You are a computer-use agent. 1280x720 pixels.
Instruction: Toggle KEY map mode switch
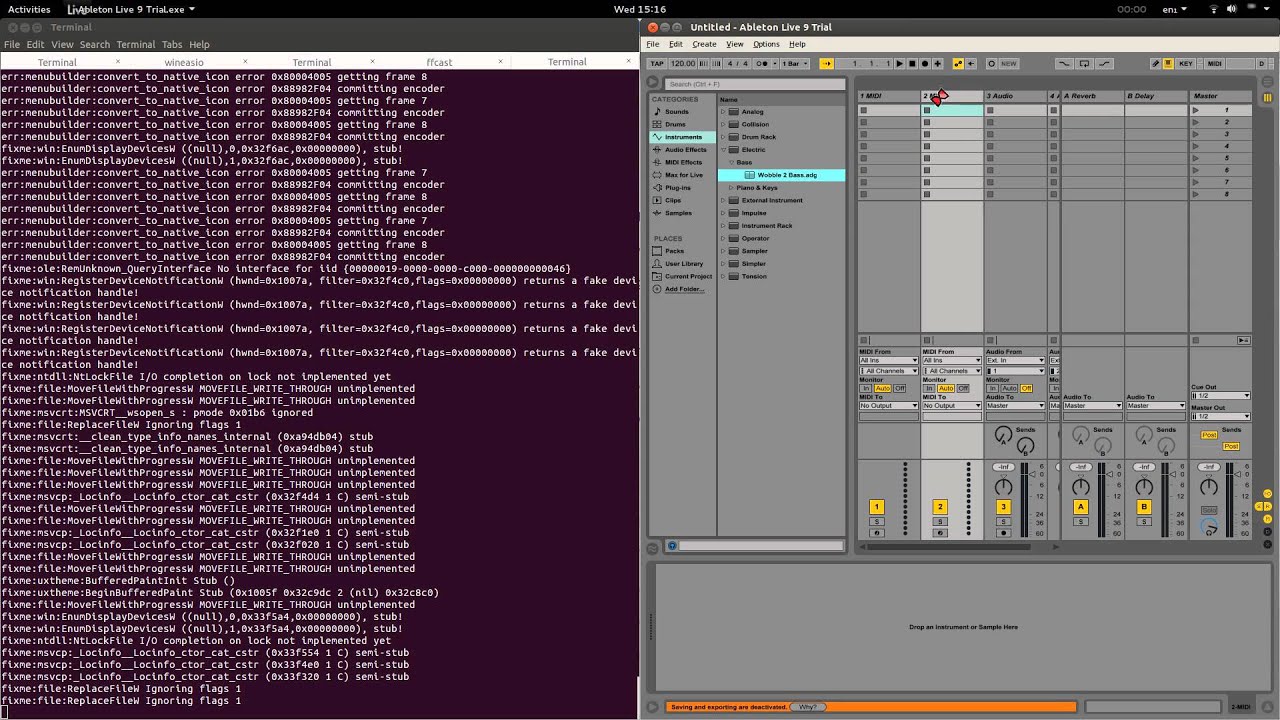click(1186, 63)
